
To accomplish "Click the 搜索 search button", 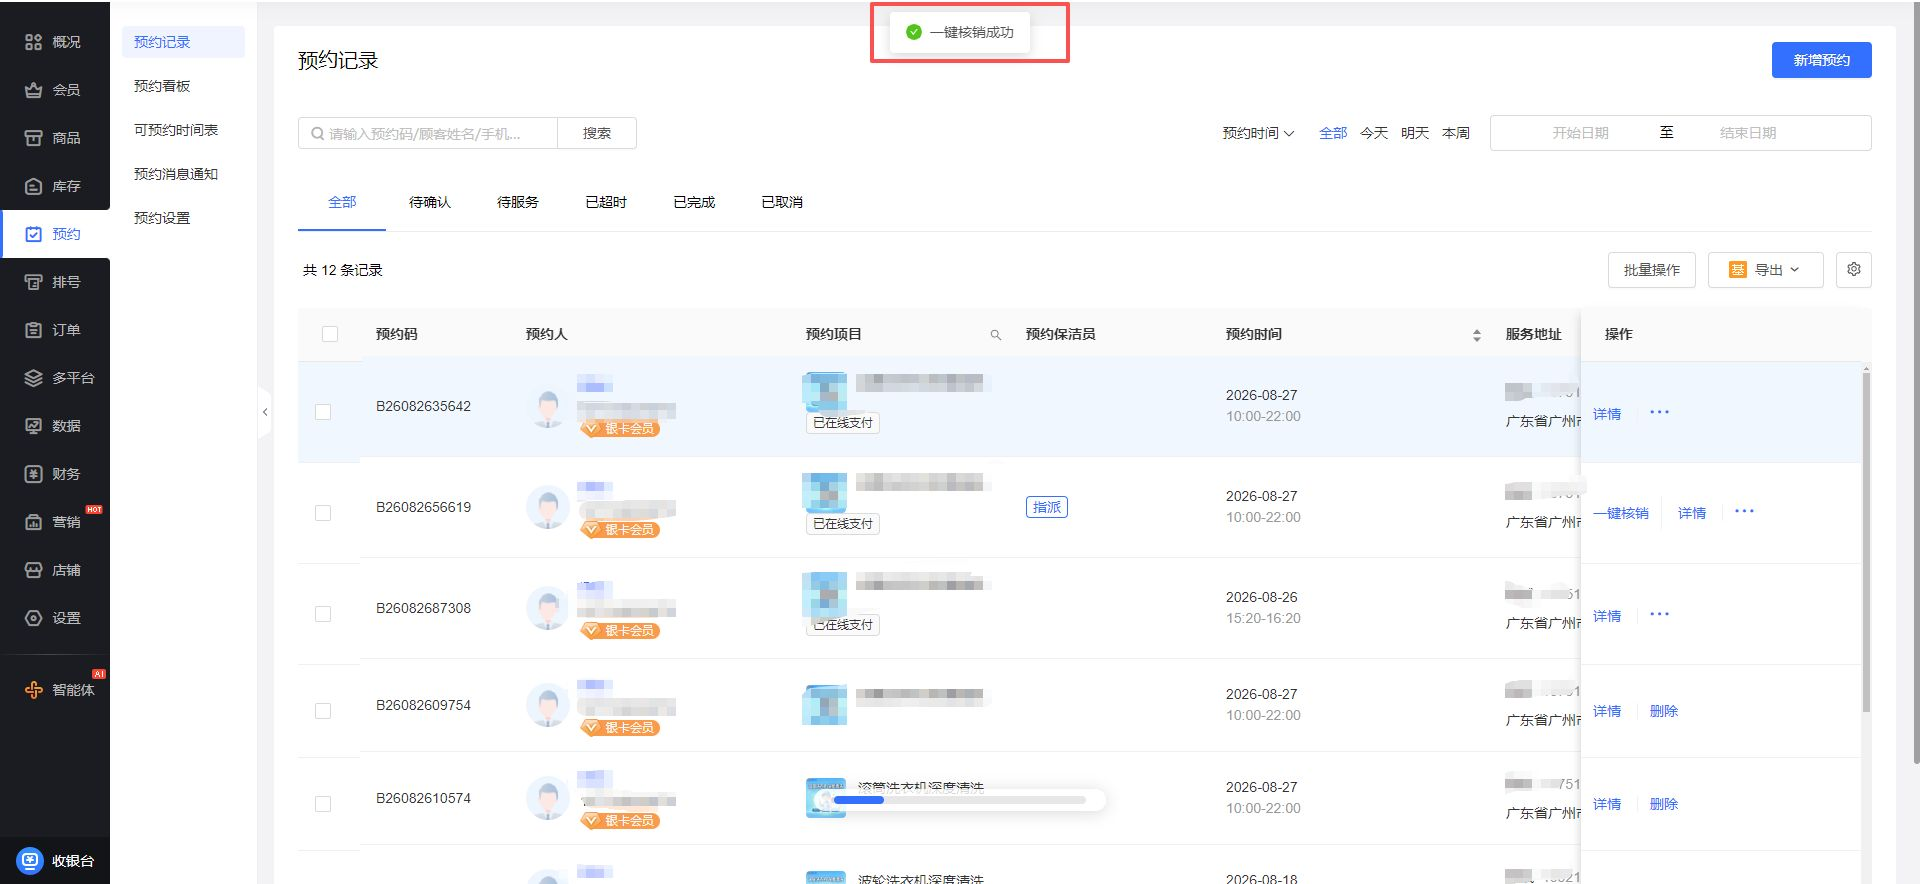I will pos(597,133).
